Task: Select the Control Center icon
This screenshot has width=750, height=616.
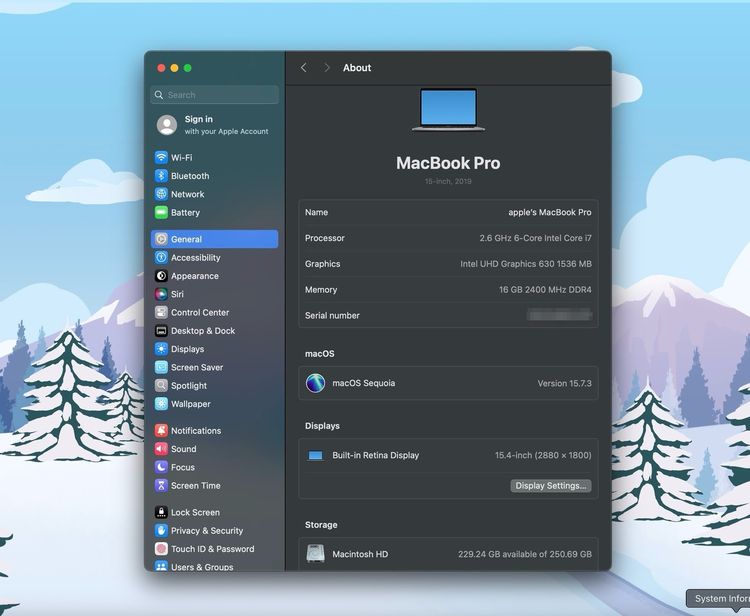Action: (x=161, y=312)
